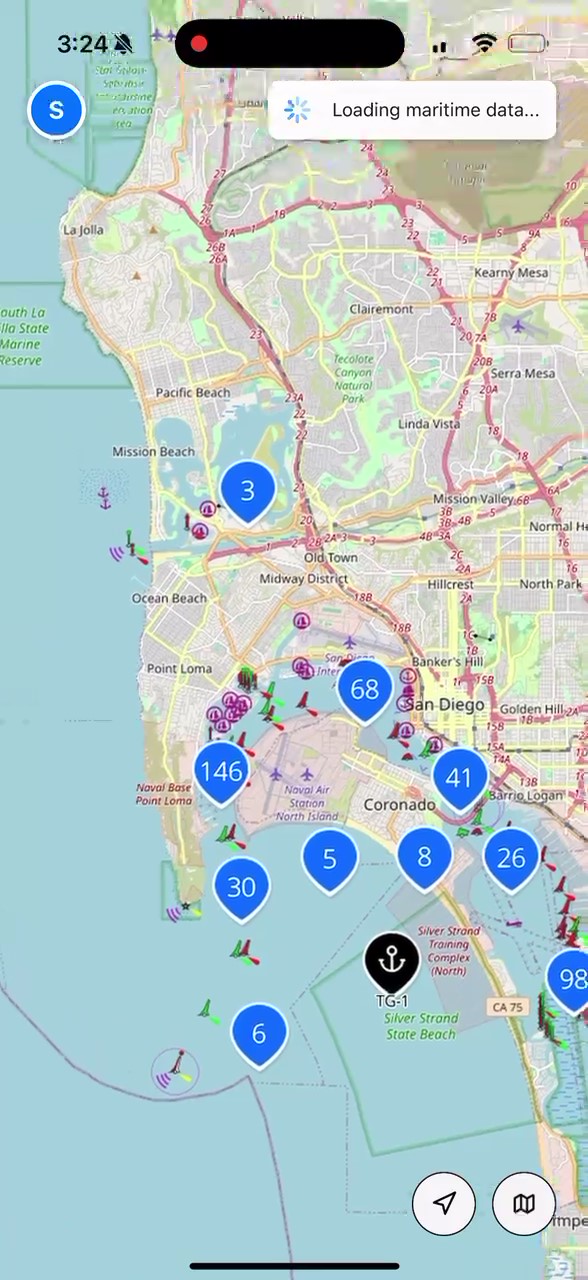The height and width of the screenshot is (1280, 588).
Task: Open the cluster marker showing 68
Action: coord(365,690)
